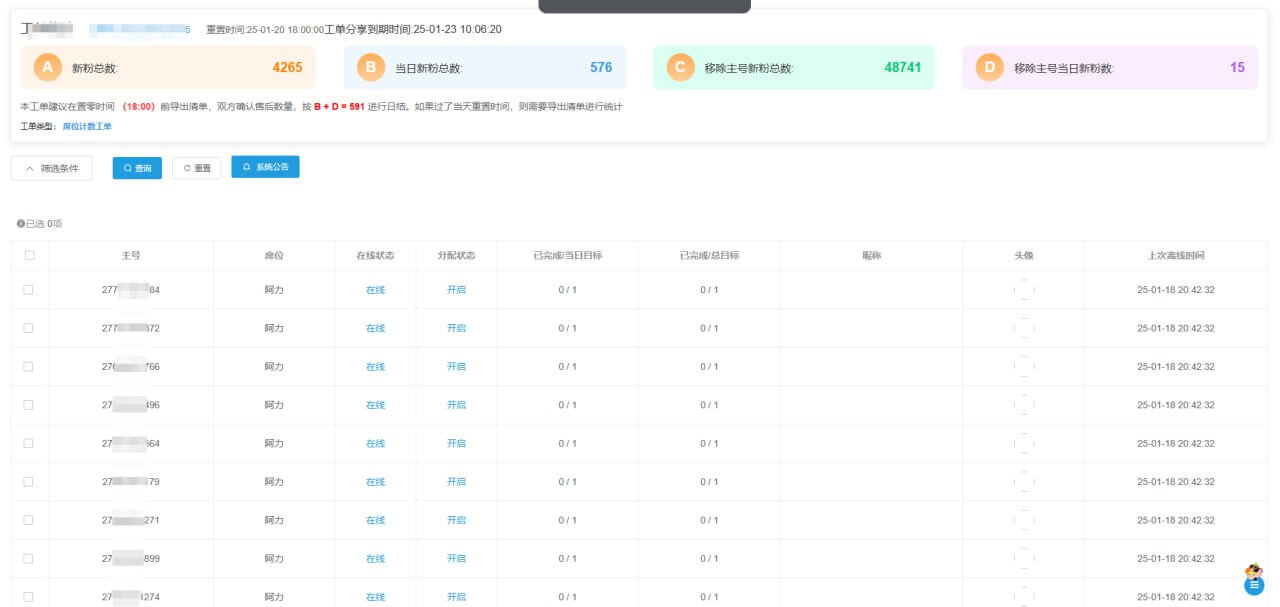1280x607 pixels.
Task: Click the 主号 column header
Action: [131, 255]
